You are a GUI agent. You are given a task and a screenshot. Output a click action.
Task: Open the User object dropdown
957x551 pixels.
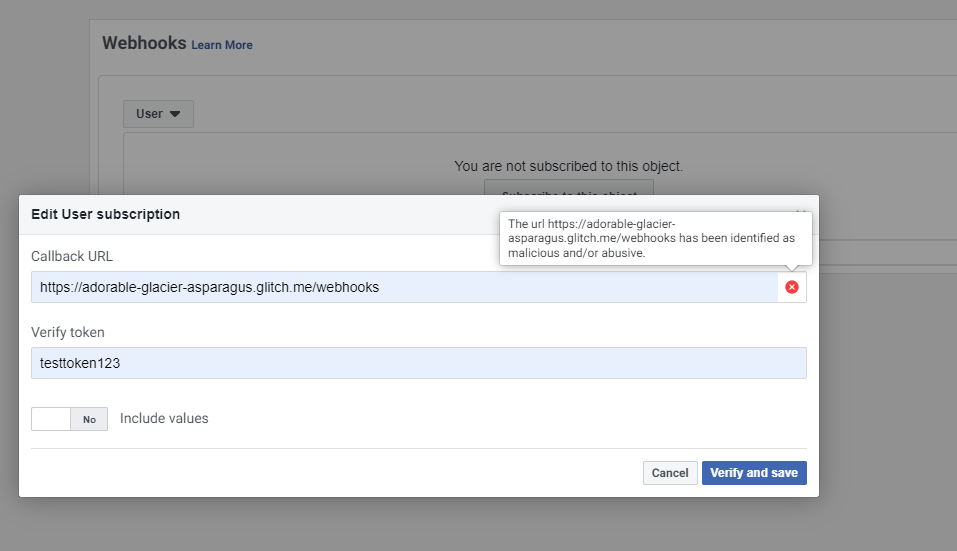(159, 114)
